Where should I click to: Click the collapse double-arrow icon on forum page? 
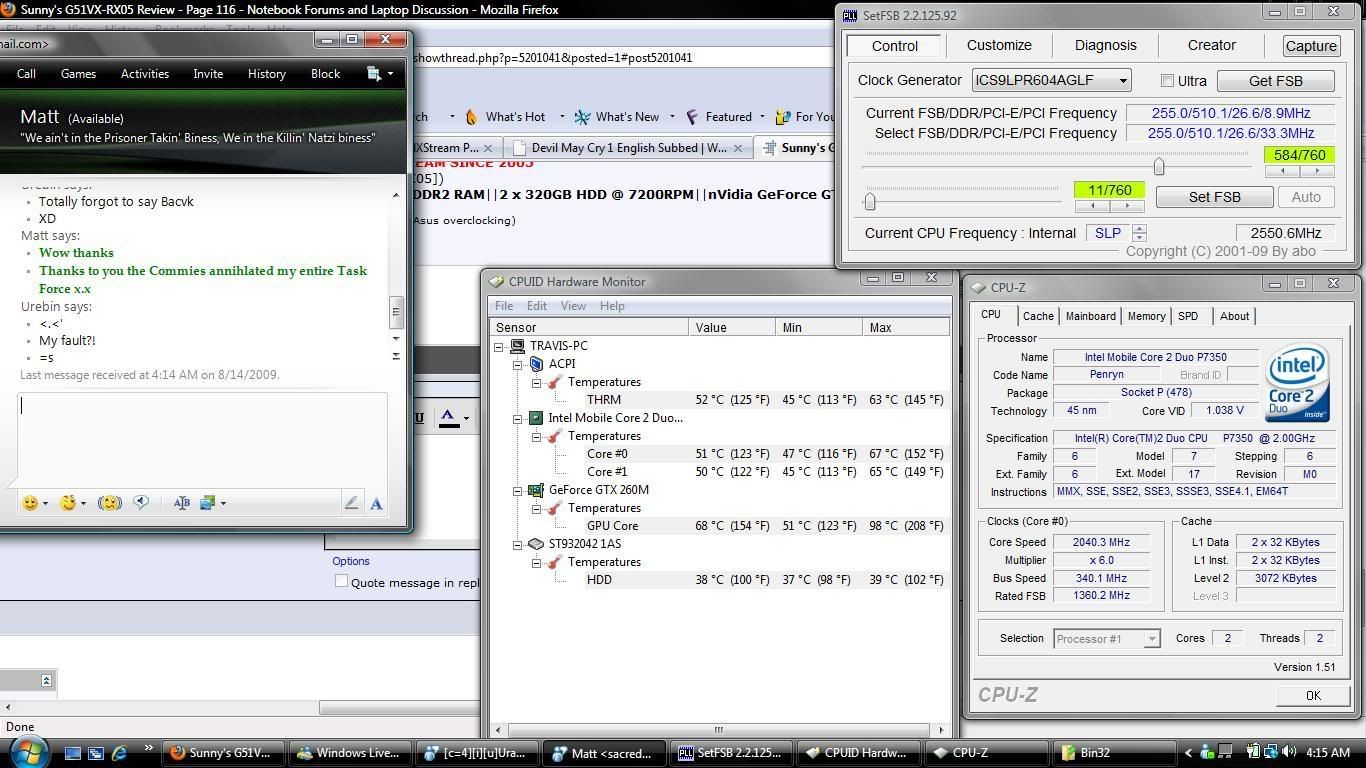pyautogui.click(x=46, y=680)
